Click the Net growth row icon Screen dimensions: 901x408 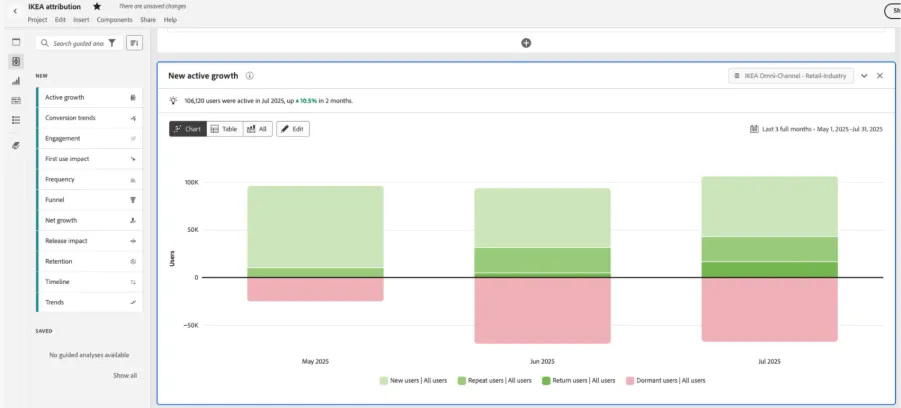(133, 220)
